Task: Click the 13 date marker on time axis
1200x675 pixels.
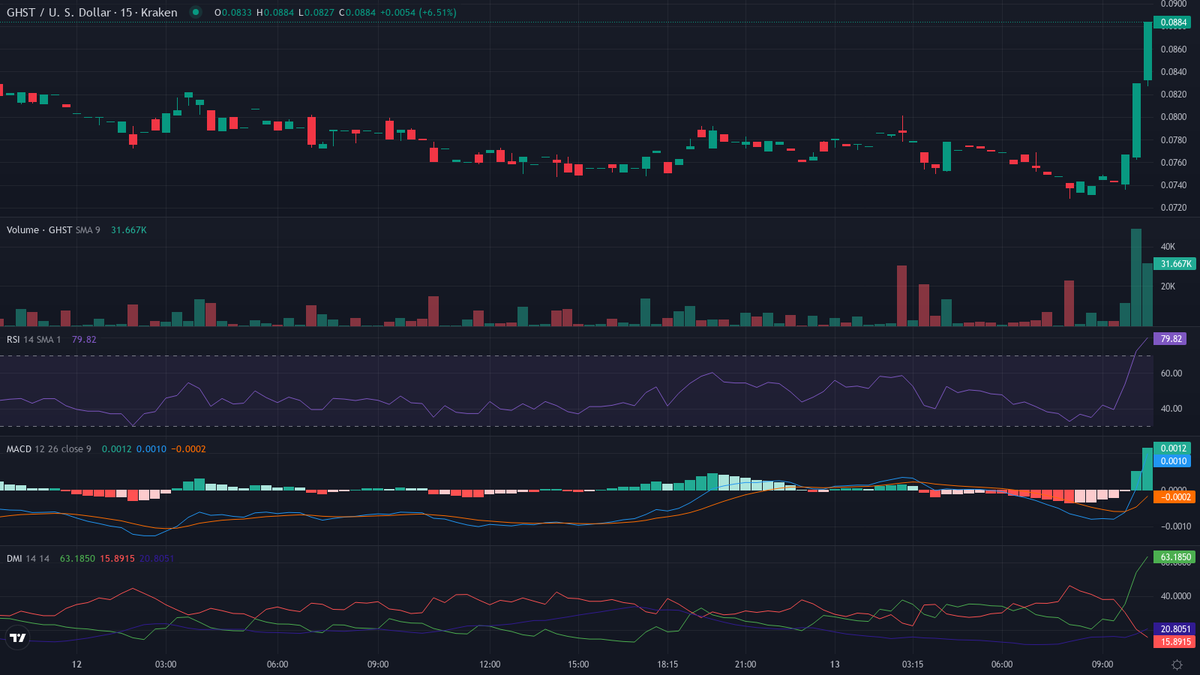Action: pyautogui.click(x=834, y=664)
